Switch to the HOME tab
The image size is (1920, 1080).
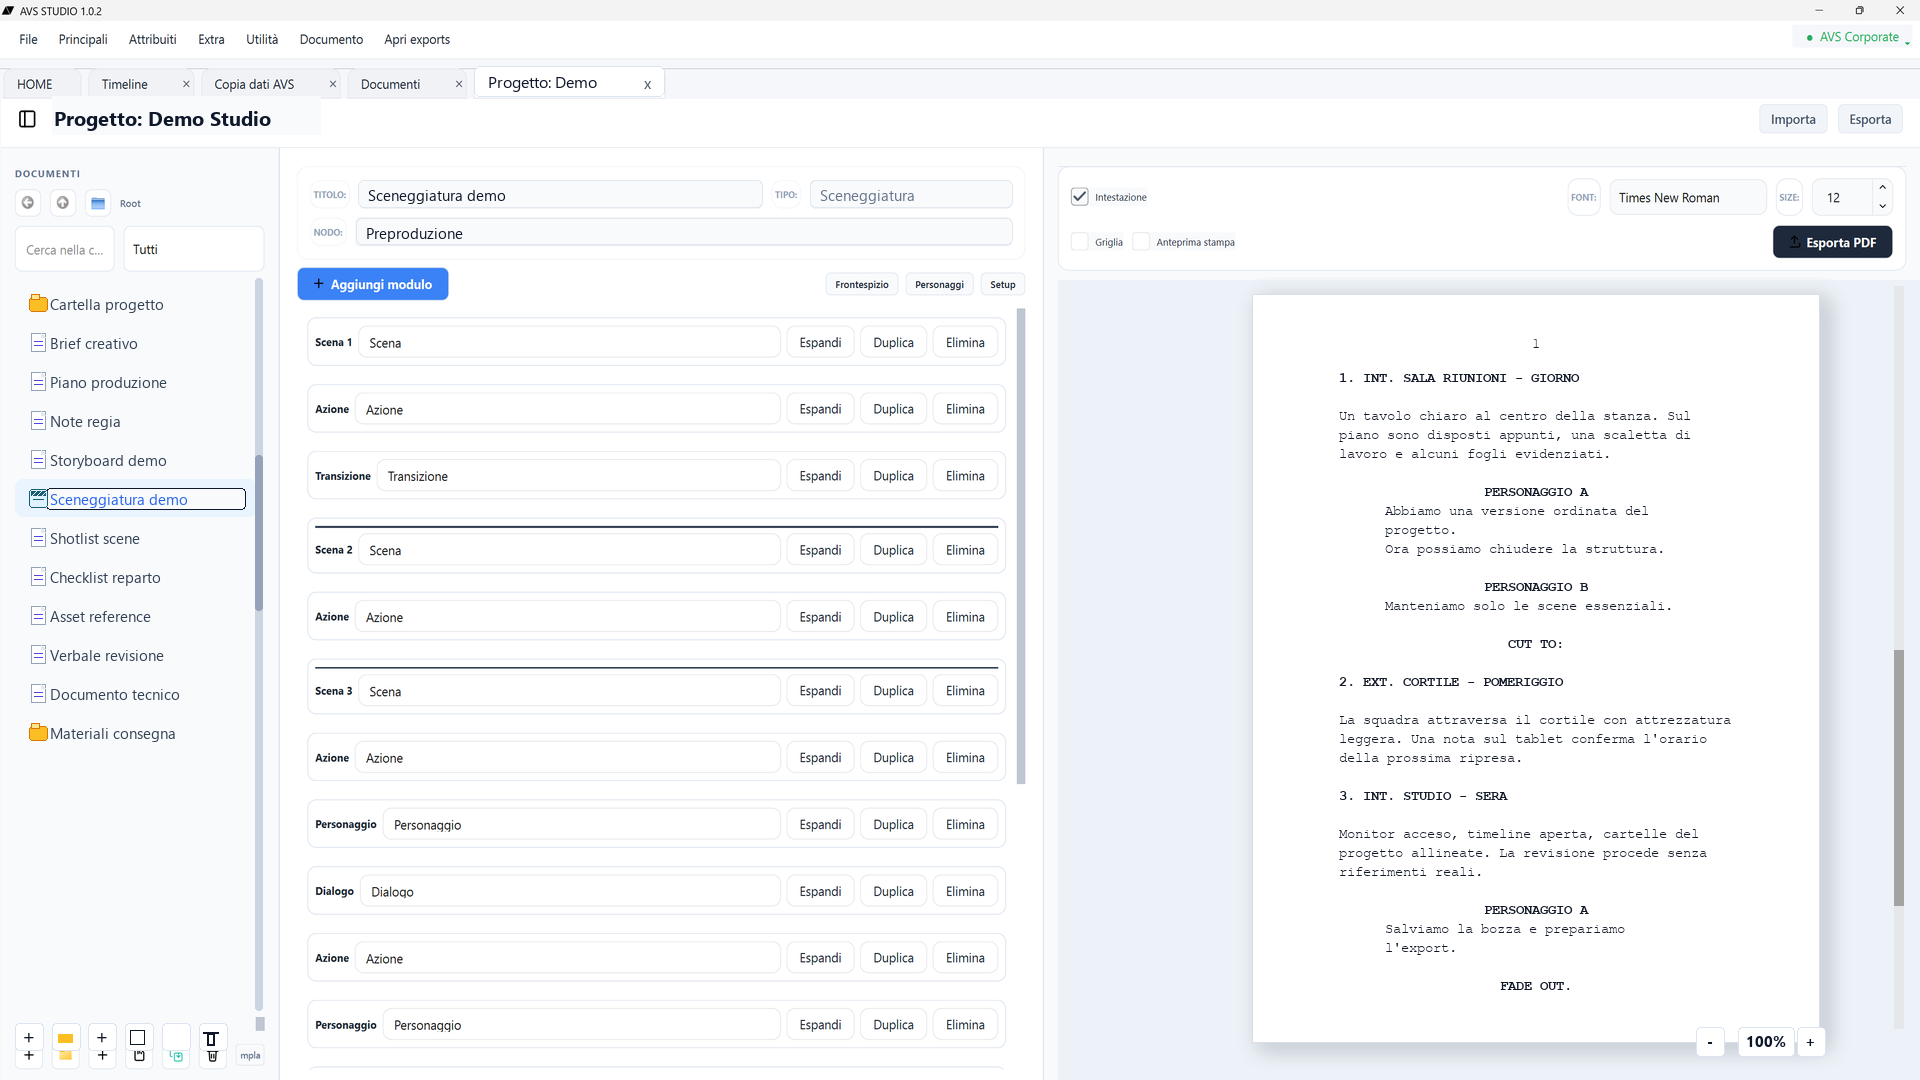(35, 84)
